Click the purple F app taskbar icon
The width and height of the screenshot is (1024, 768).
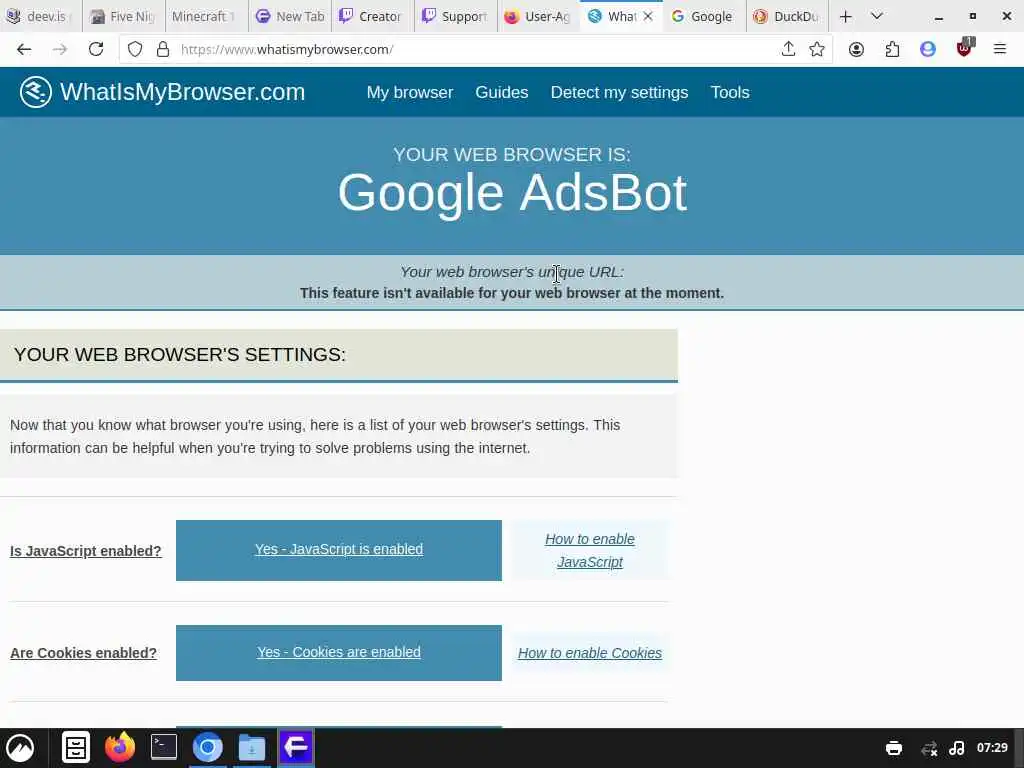tap(296, 748)
